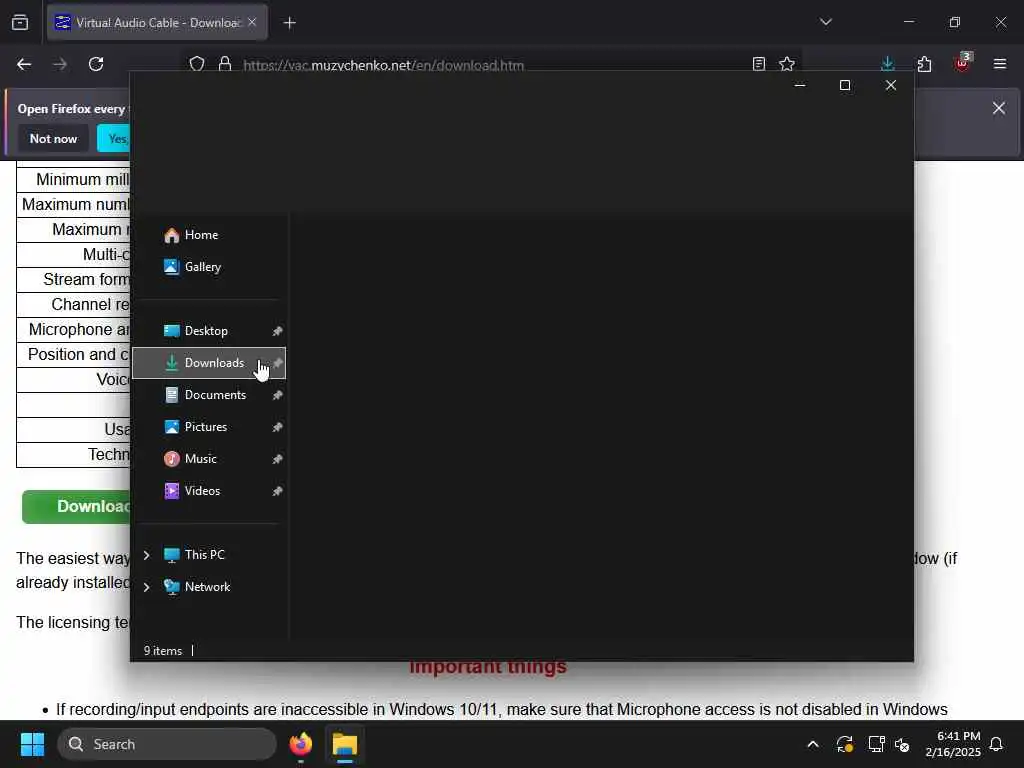Screen dimensions: 1024x768
Task: Open a new Firefox tab
Action: (x=289, y=23)
